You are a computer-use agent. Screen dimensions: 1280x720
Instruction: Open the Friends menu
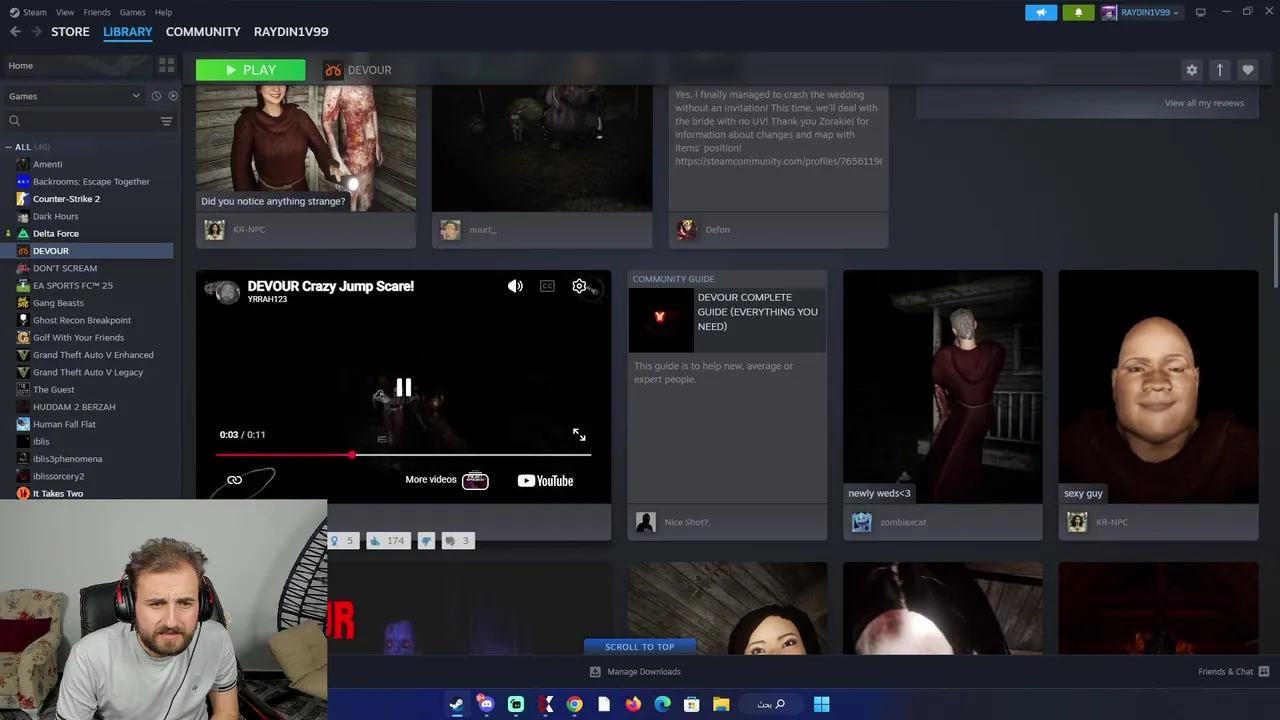[x=97, y=12]
